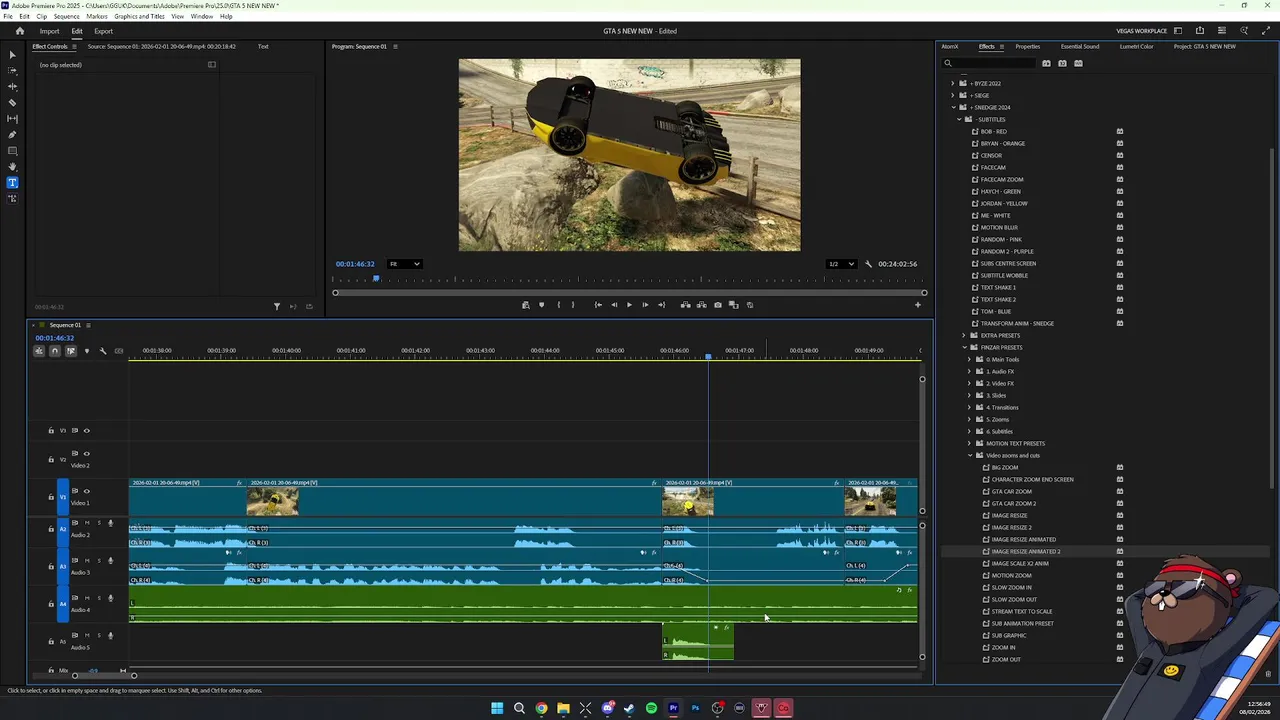
Task: Collapse the Video zooms and cuts folder
Action: (x=970, y=455)
